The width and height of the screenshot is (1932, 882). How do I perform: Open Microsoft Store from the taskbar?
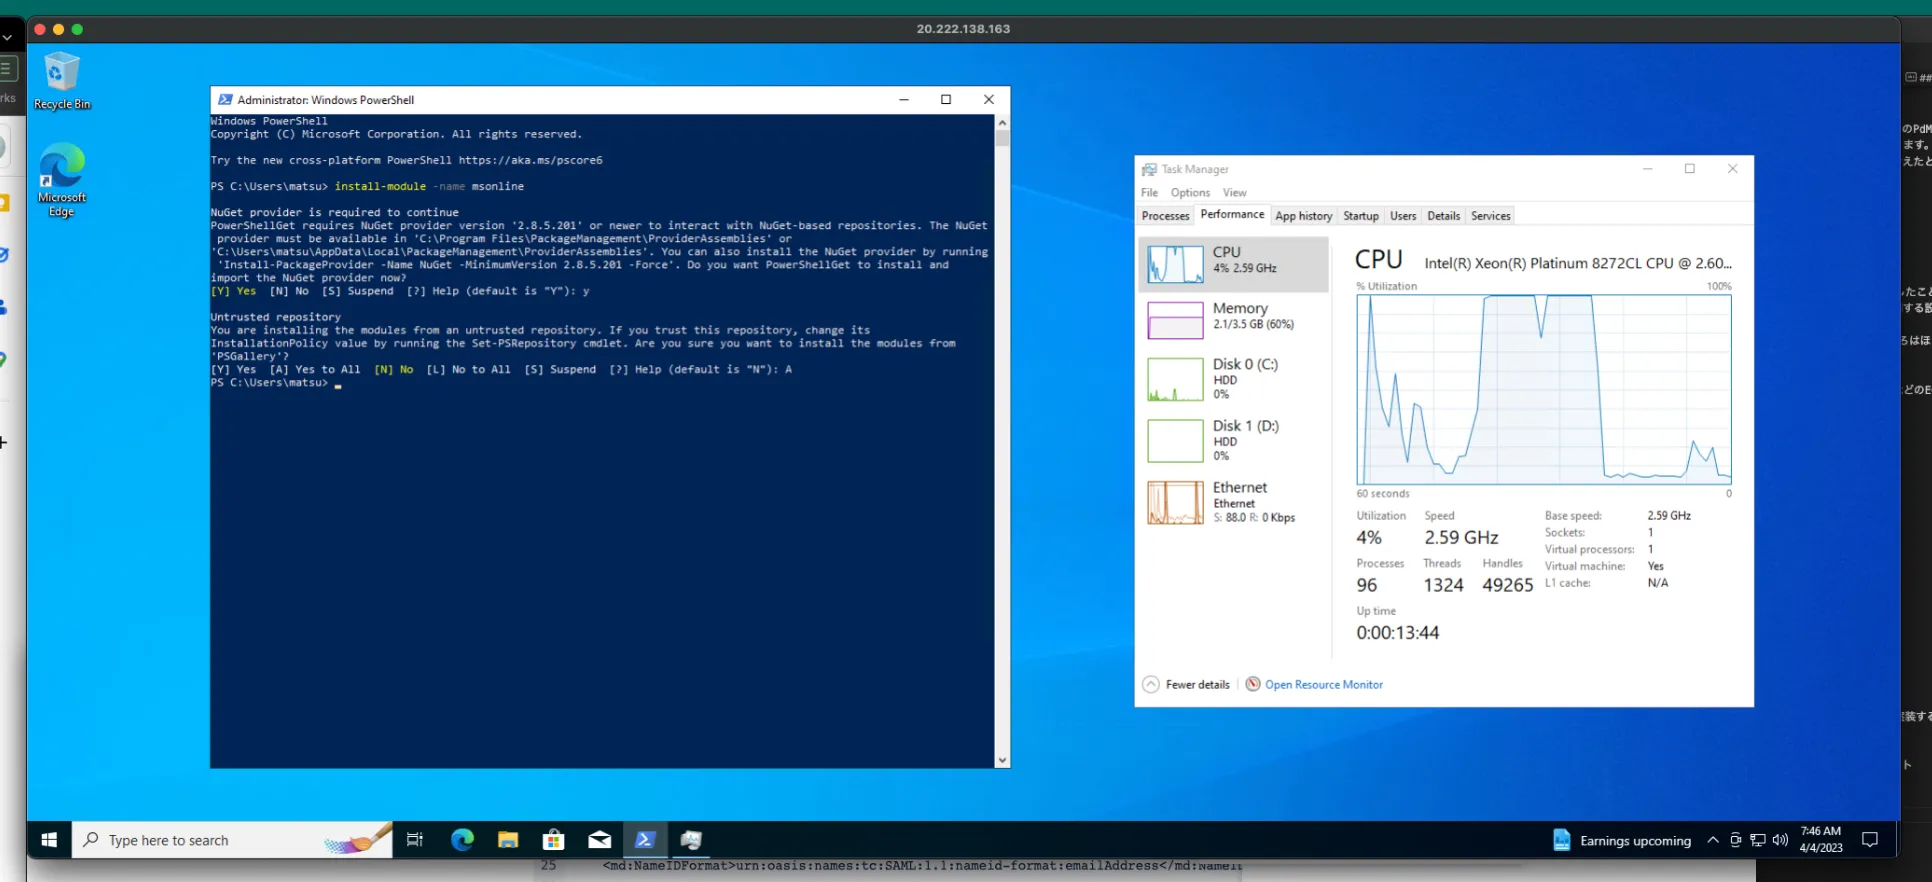click(x=553, y=840)
